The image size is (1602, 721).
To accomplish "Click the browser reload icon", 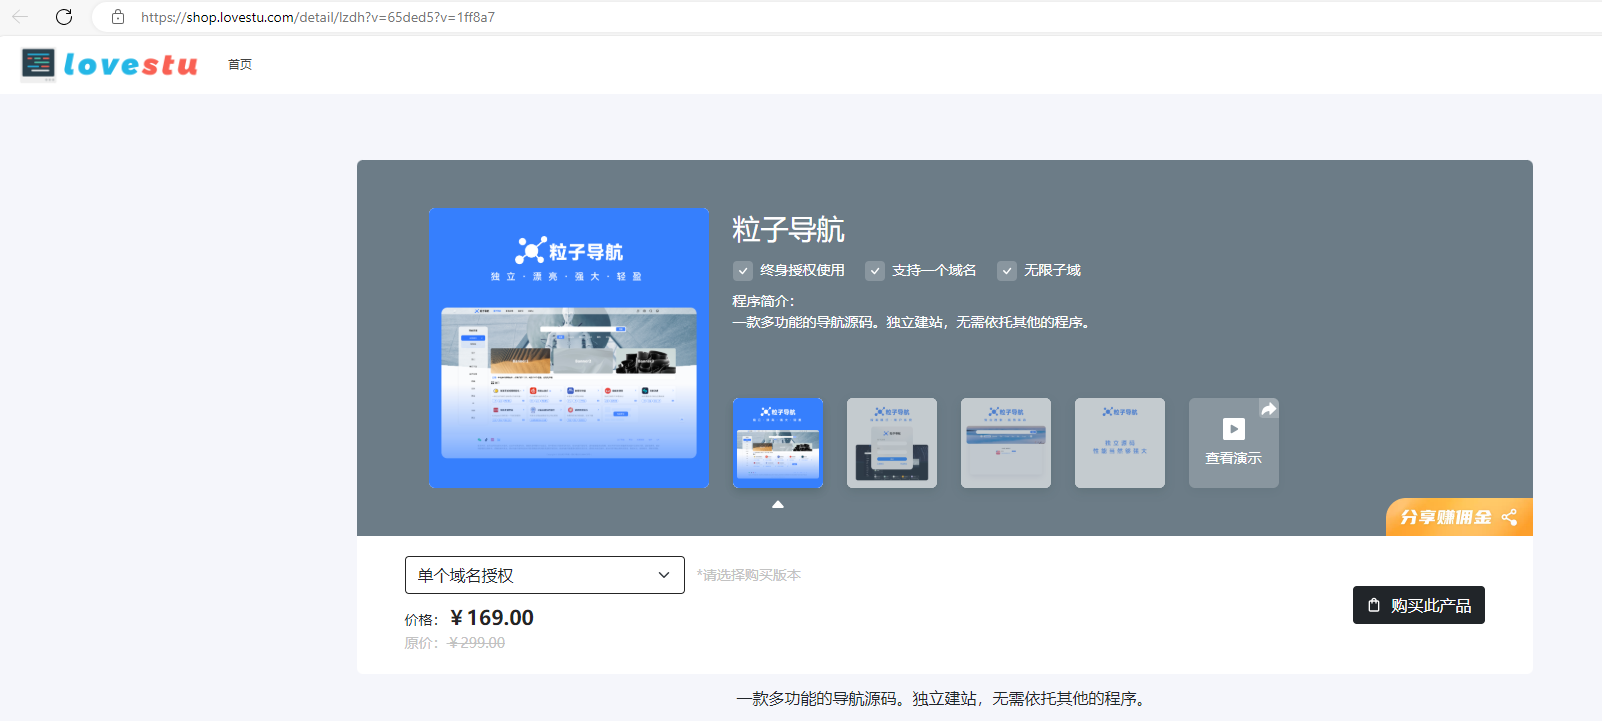I will (64, 17).
